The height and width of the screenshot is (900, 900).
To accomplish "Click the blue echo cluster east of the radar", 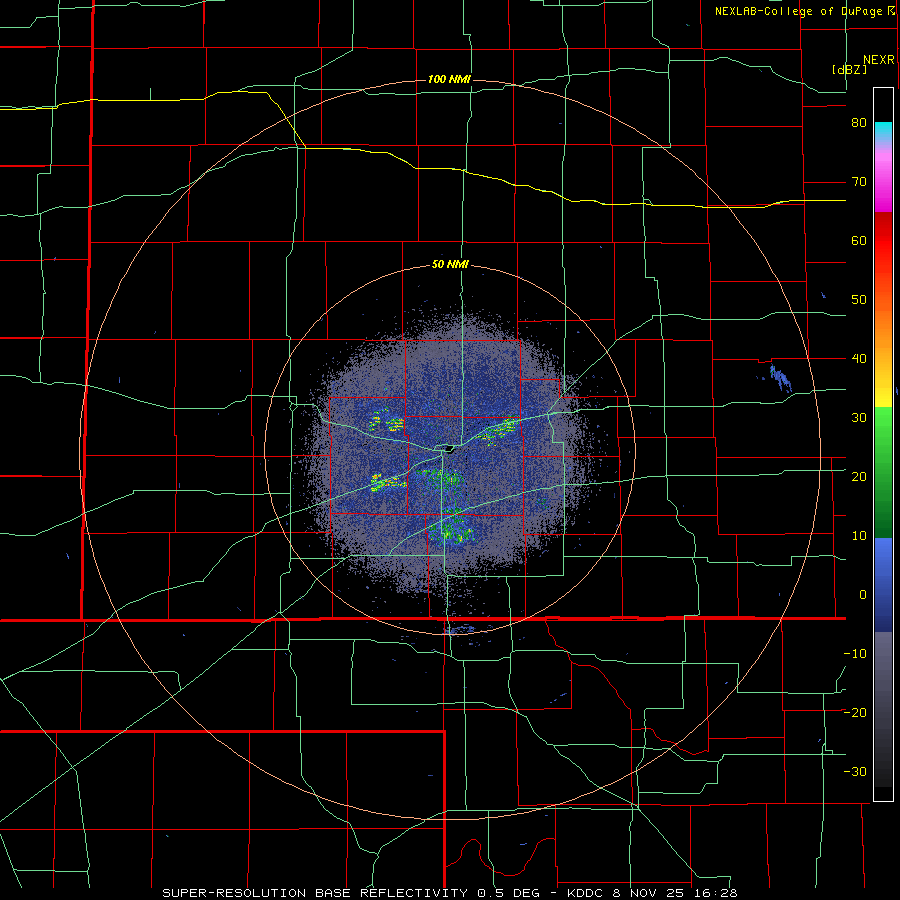I will (781, 379).
